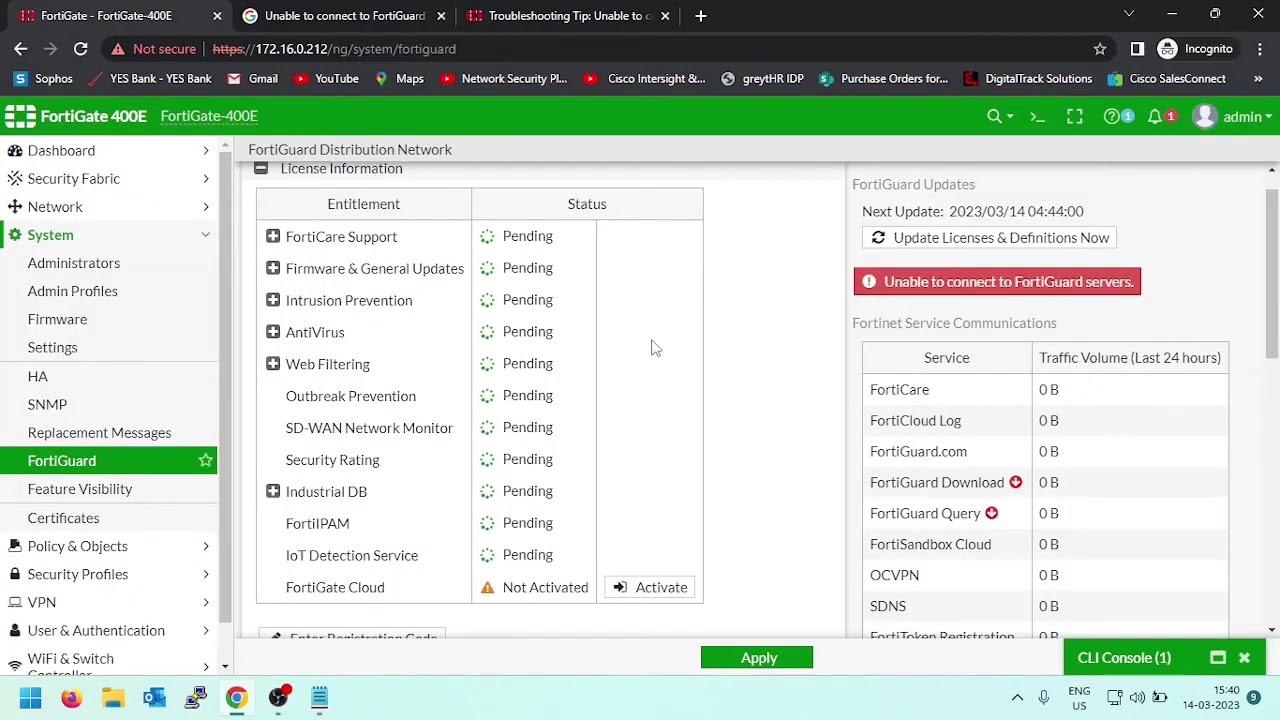Open Outlook from the taskbar
Screen dimensions: 1280x720
pos(154,698)
